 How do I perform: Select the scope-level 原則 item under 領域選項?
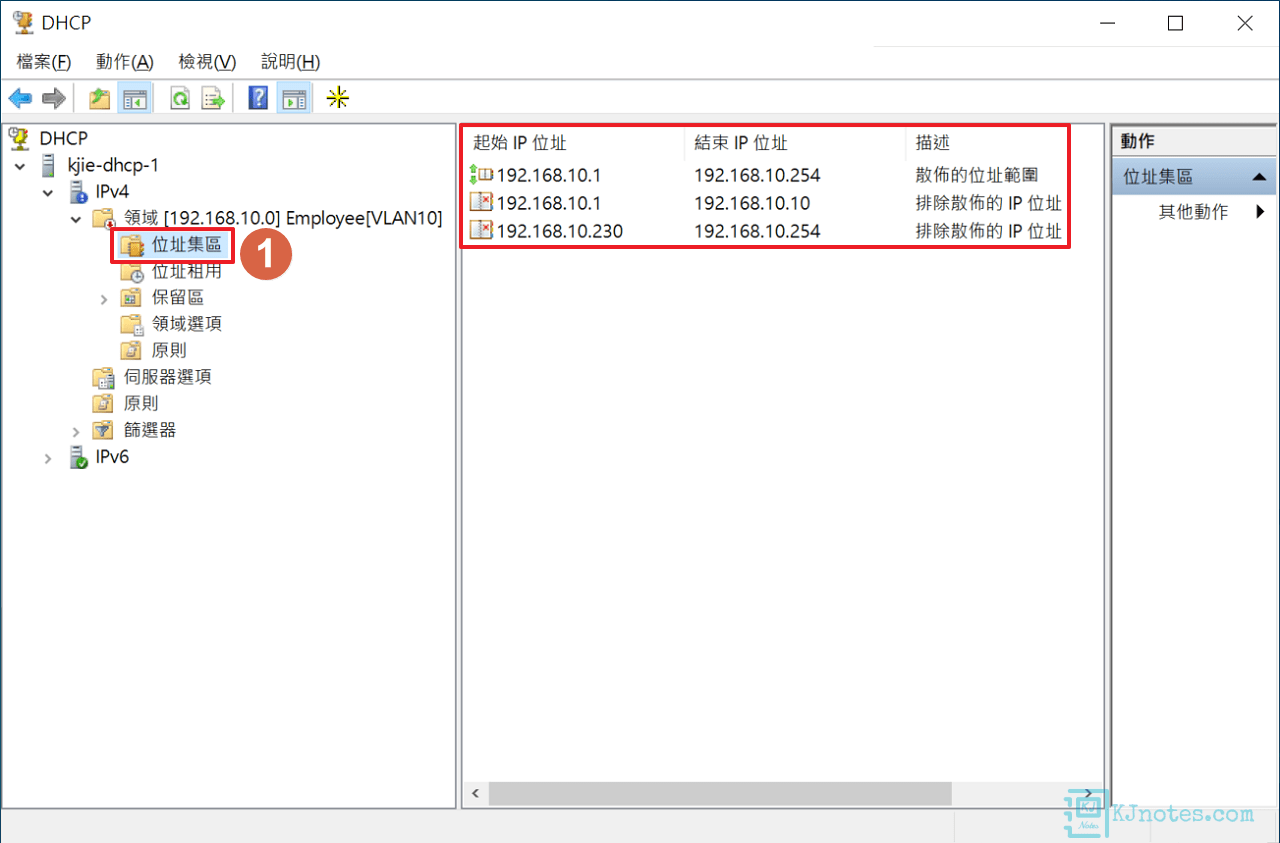pos(169,351)
